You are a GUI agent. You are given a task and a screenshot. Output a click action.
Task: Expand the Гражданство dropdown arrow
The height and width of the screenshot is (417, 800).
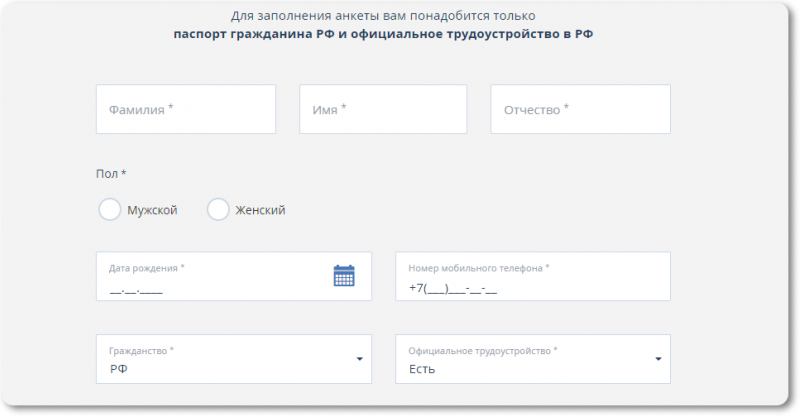tap(360, 359)
